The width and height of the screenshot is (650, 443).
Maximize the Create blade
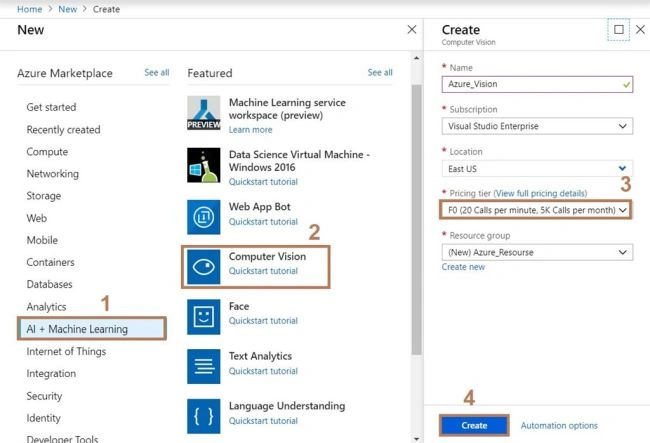click(618, 29)
